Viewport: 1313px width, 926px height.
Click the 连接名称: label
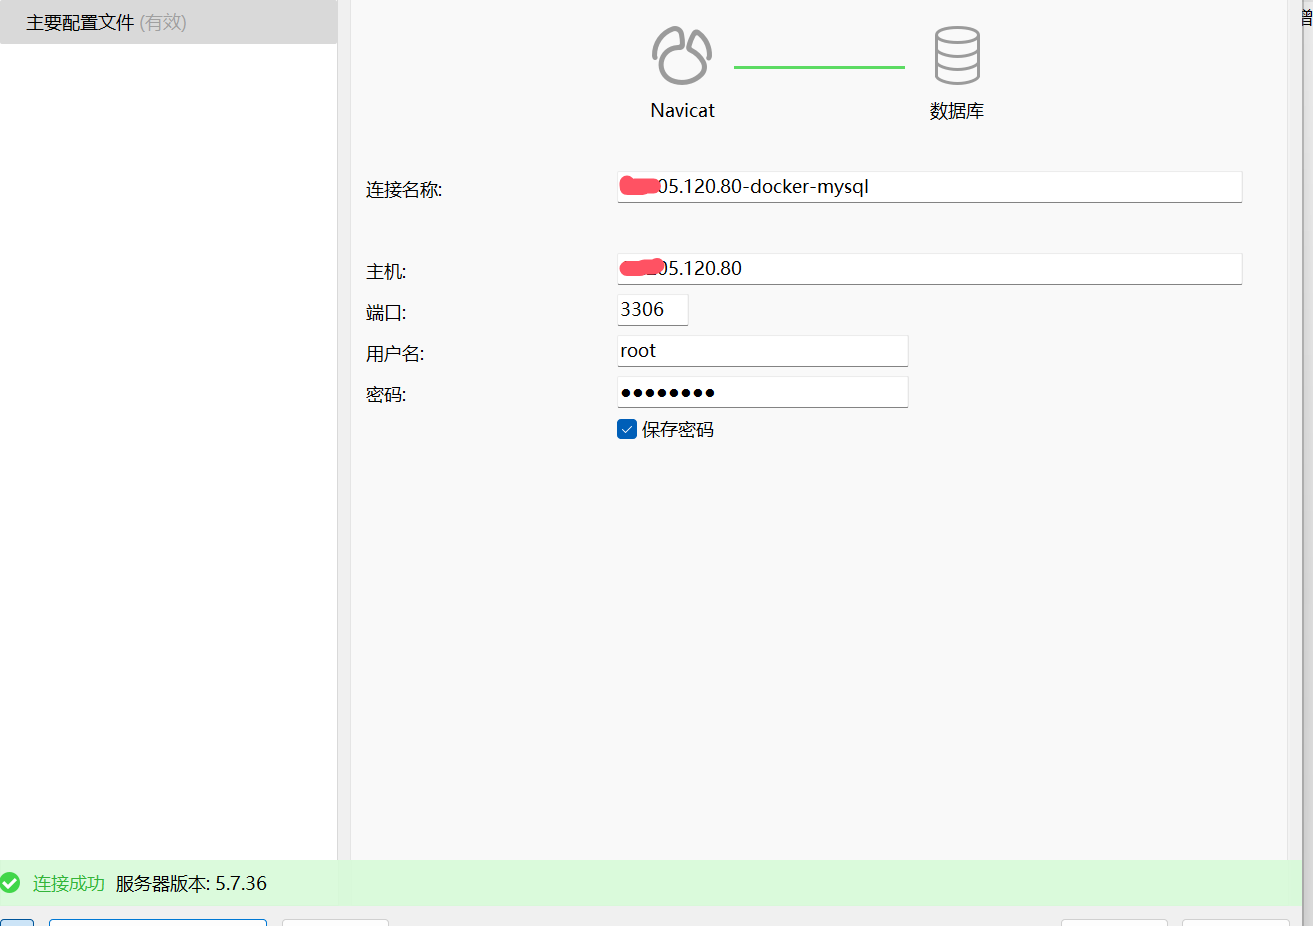tap(404, 190)
